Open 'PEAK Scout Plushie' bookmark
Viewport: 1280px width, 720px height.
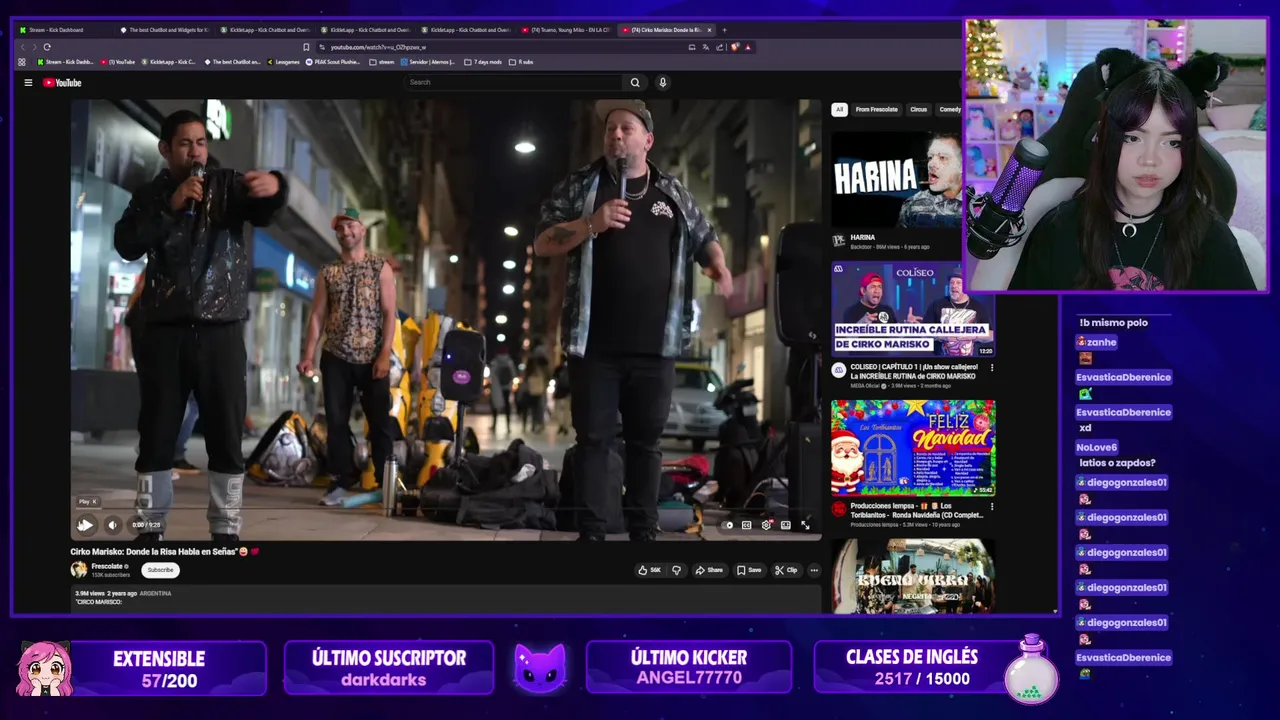[335, 62]
